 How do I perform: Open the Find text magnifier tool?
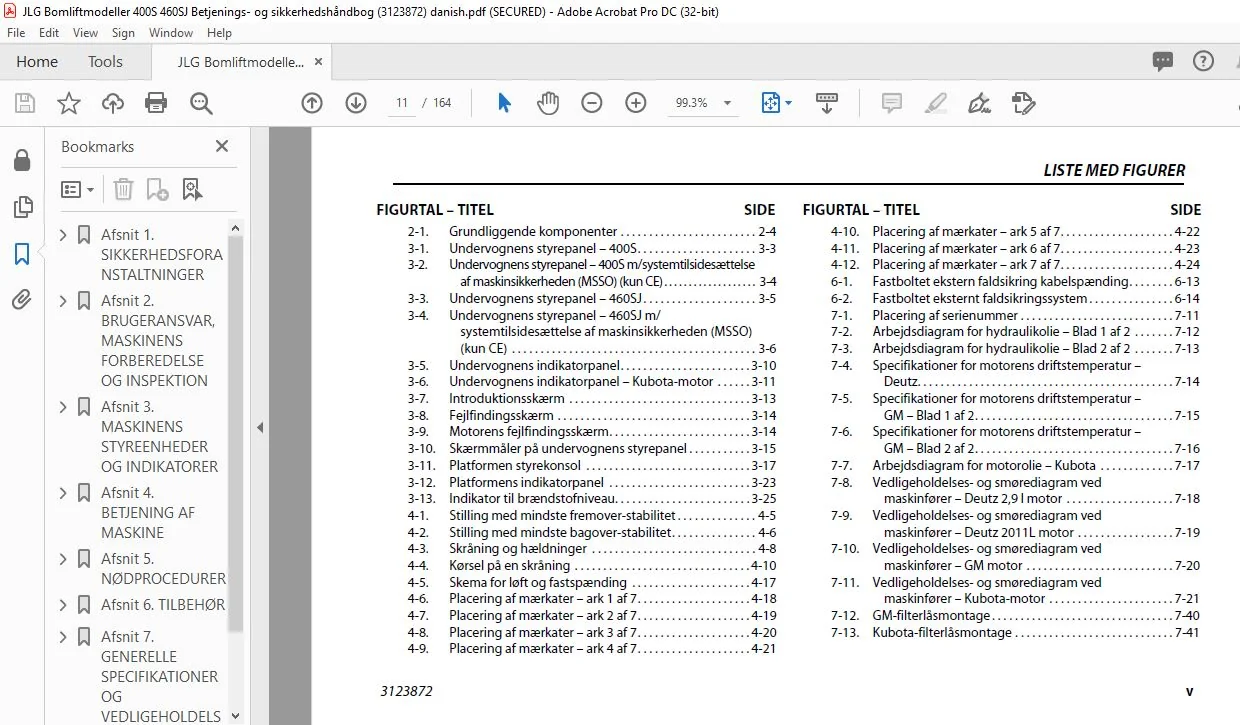201,103
